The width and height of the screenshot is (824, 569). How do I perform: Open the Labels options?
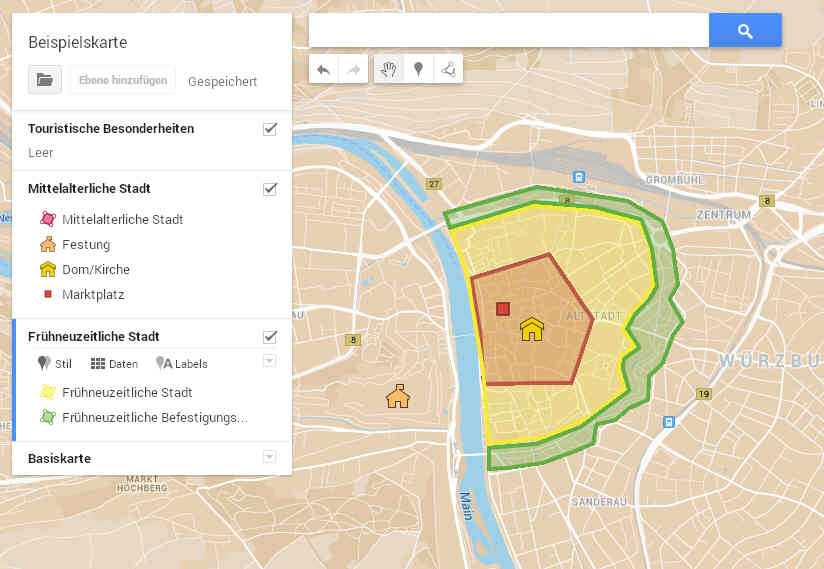click(x=182, y=364)
